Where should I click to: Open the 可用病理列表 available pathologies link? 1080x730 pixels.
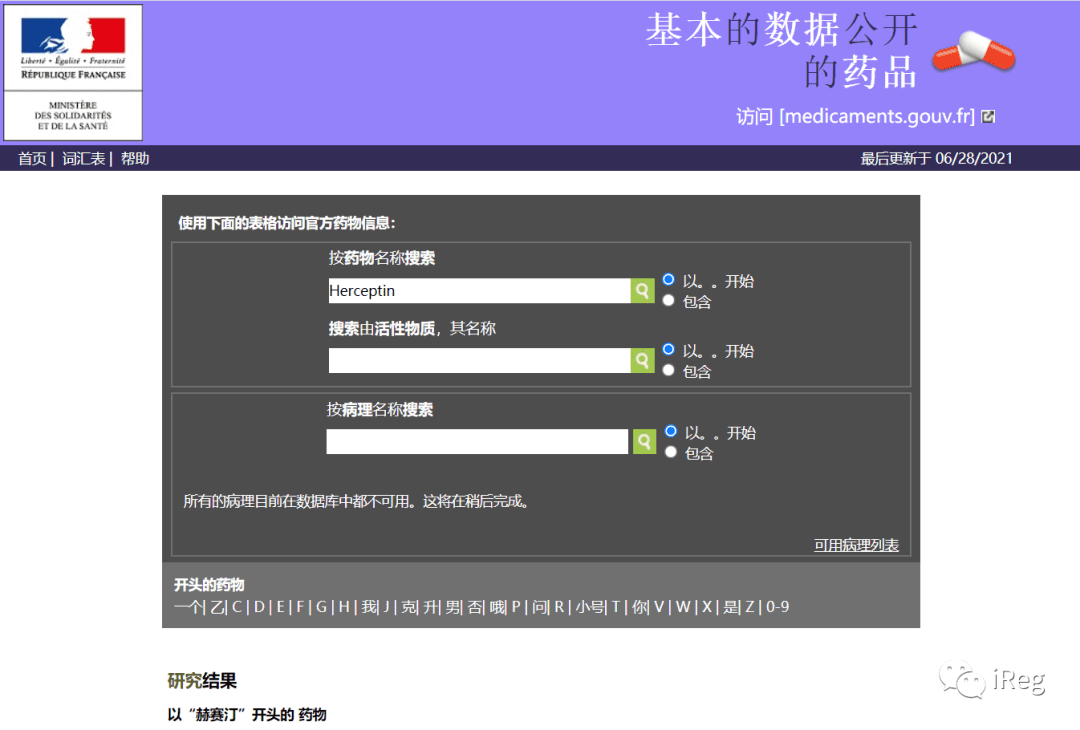pyautogui.click(x=856, y=545)
